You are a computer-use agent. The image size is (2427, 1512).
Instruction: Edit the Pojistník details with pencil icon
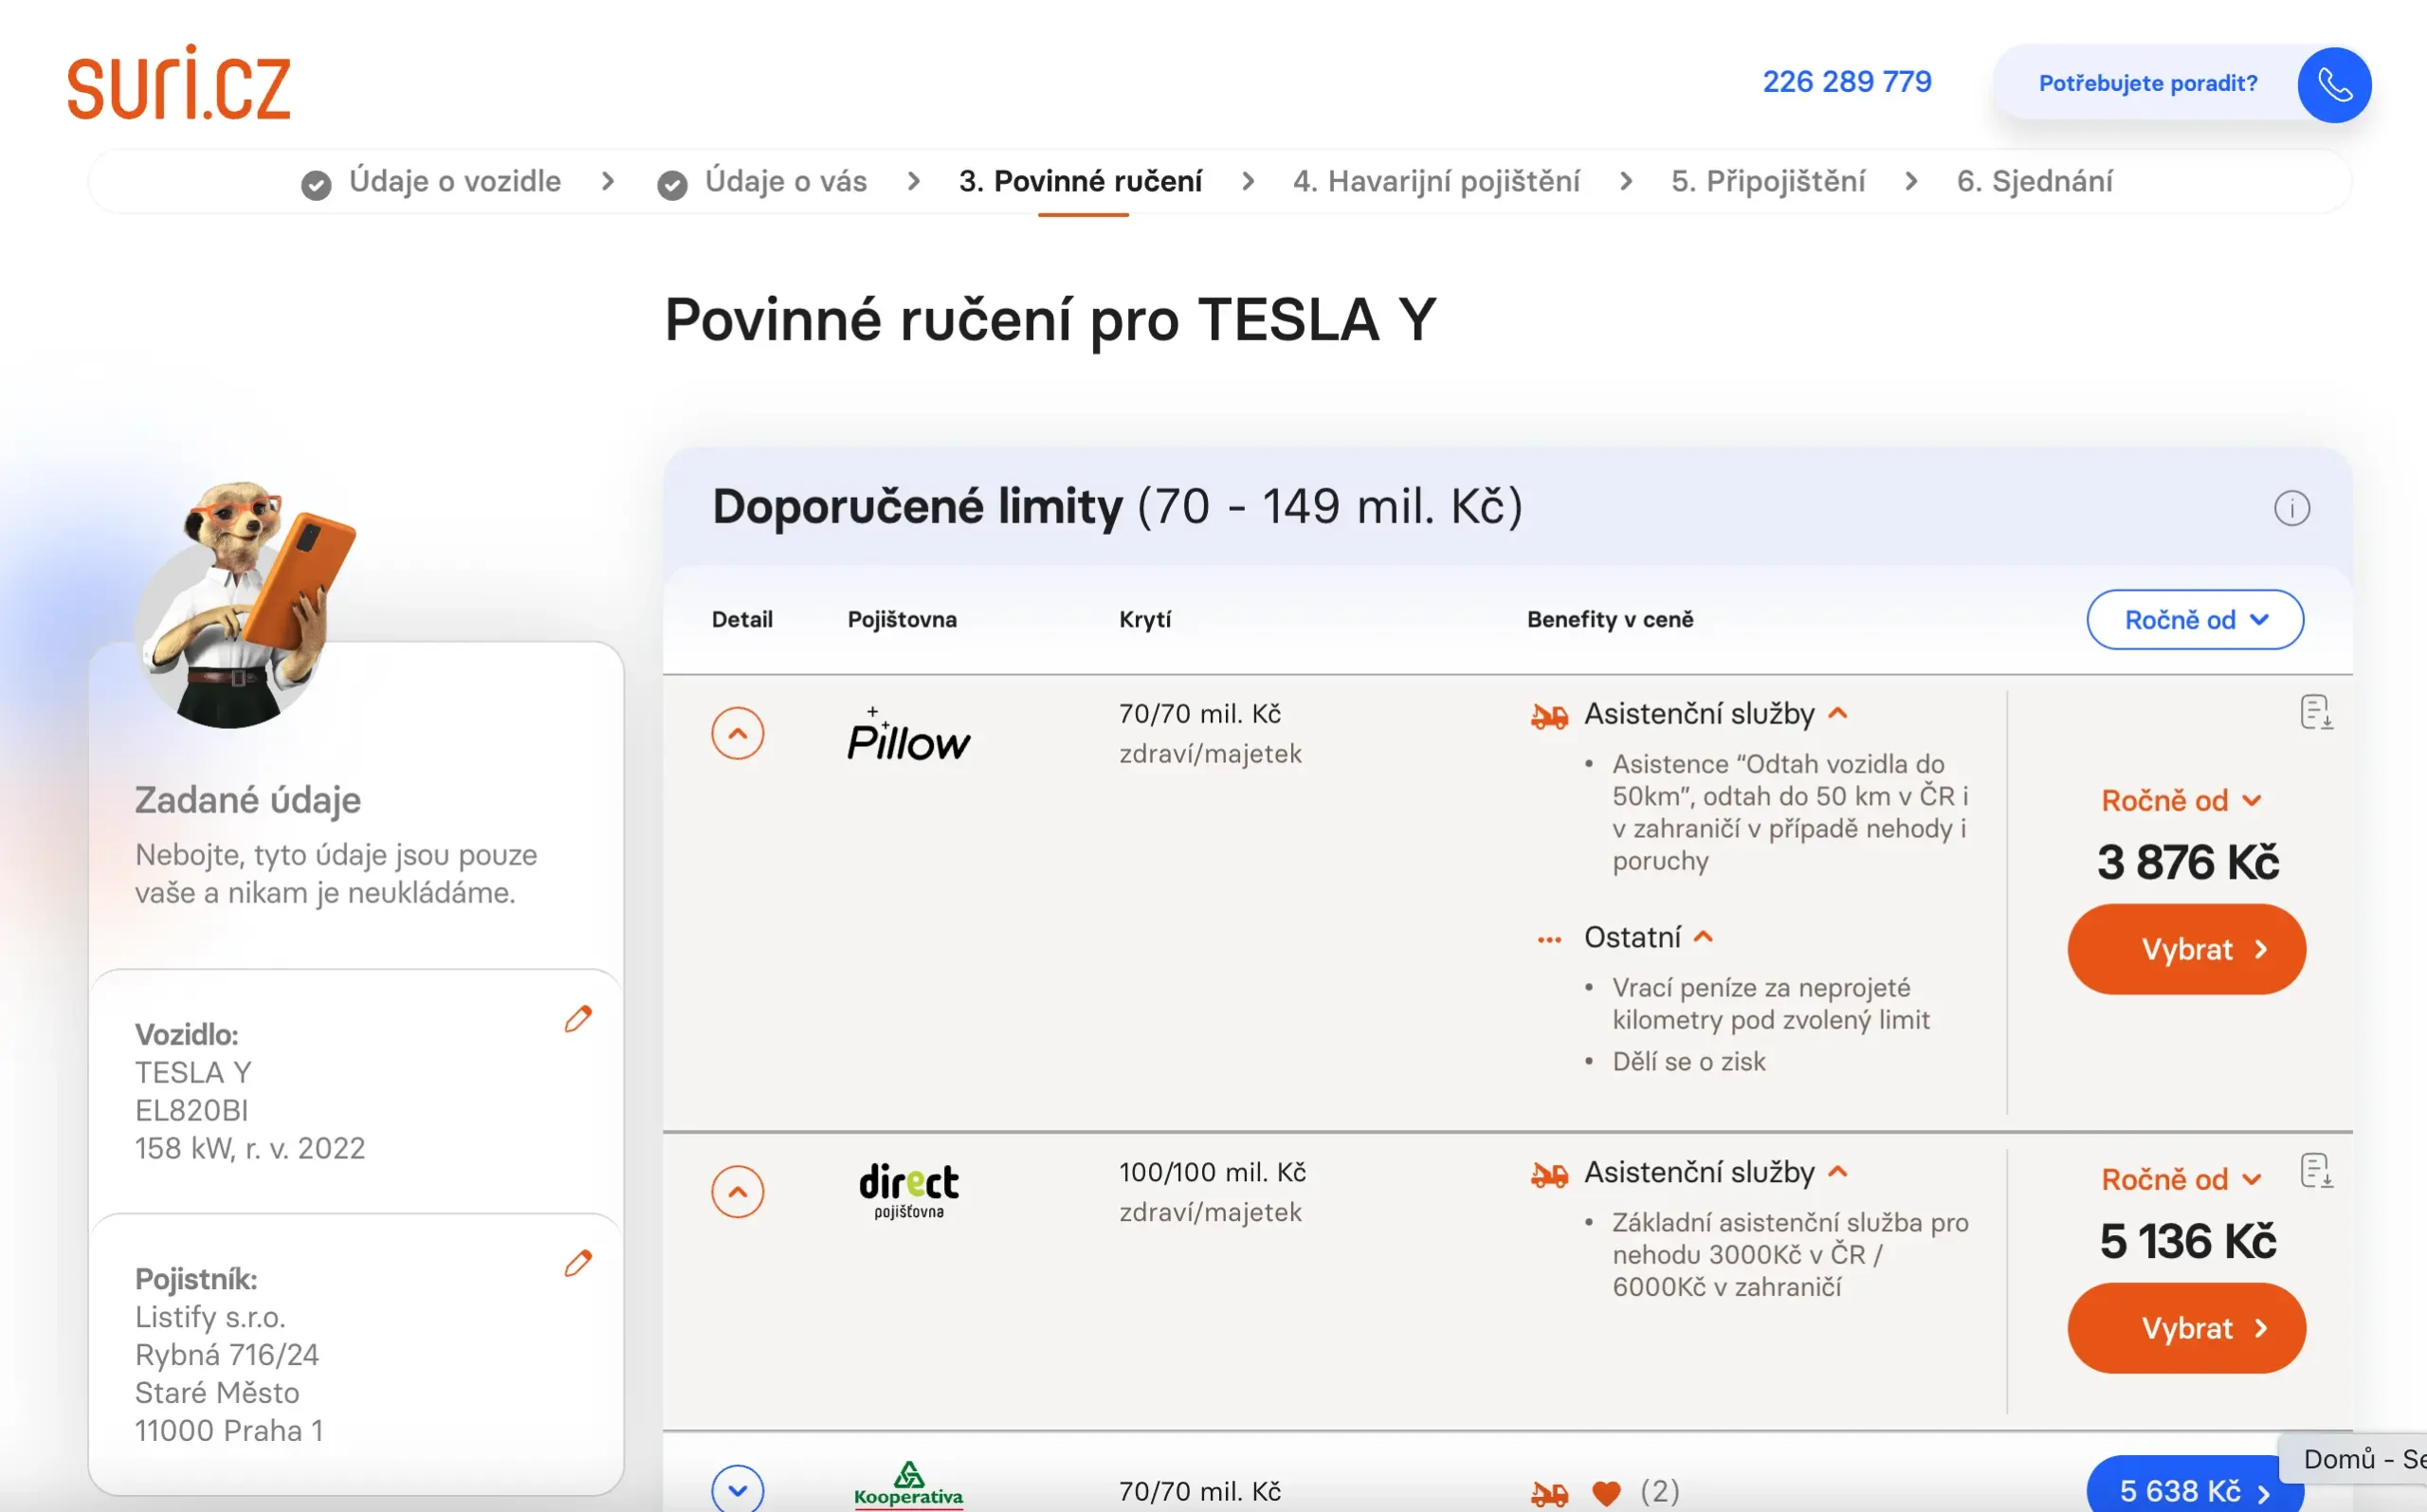tap(578, 1264)
